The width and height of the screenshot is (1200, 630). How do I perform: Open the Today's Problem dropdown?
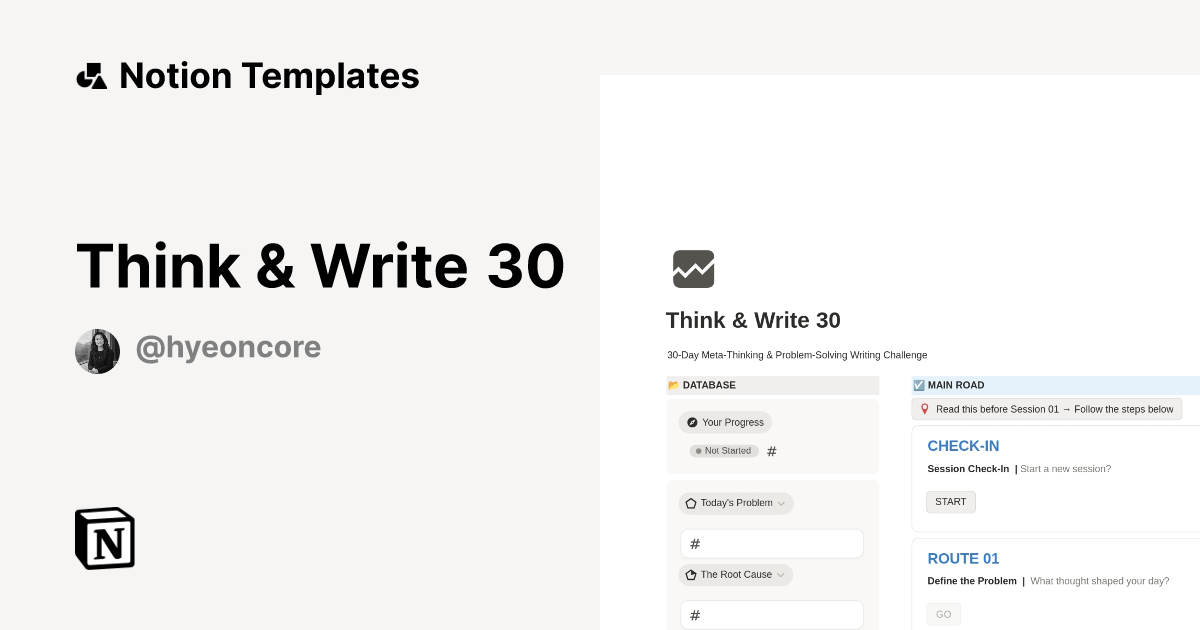(782, 503)
